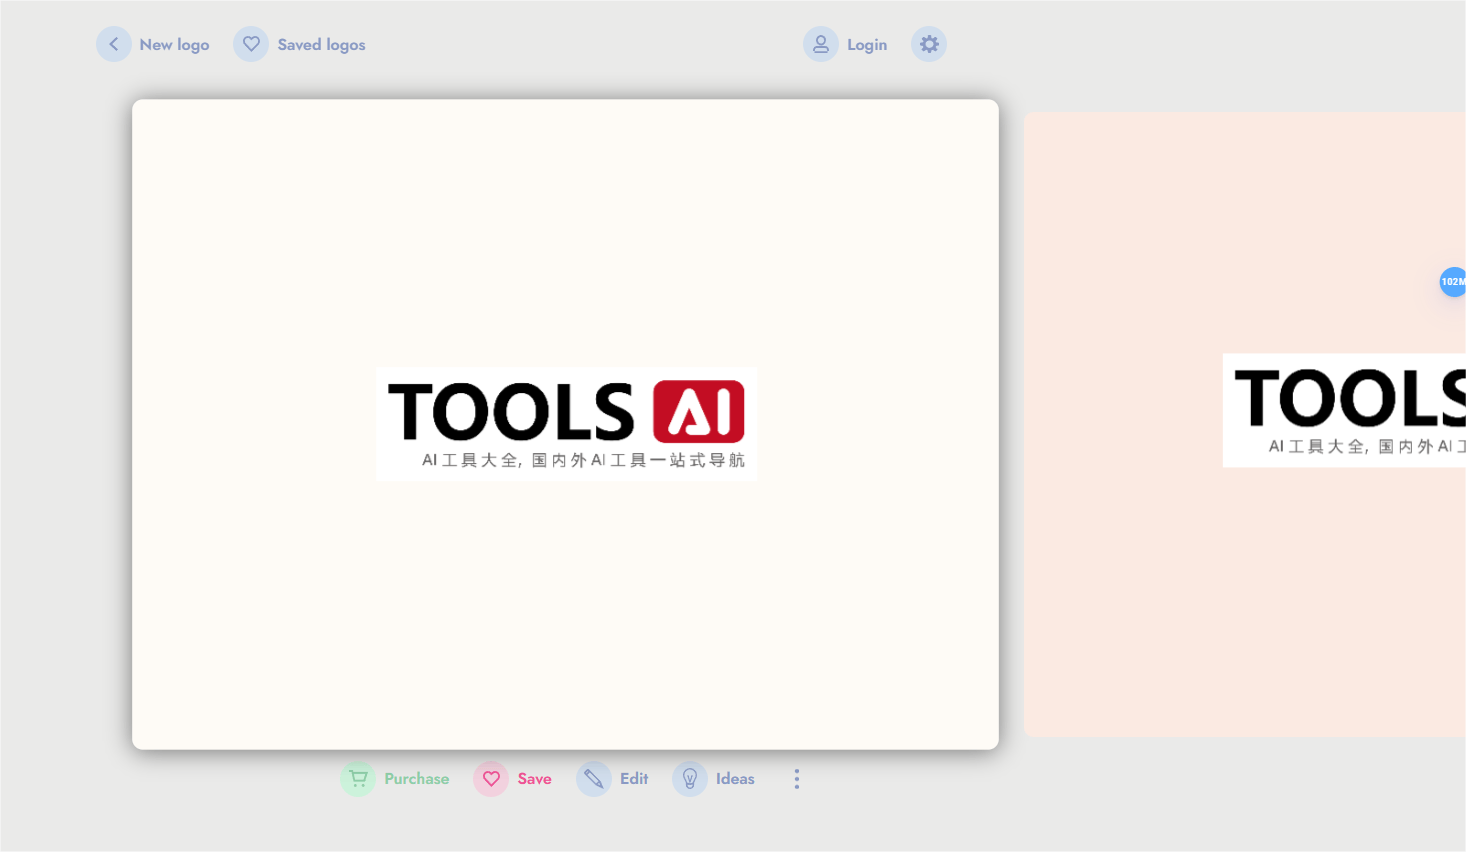Click the Edit text label
1466x852 pixels.
[x=633, y=779]
